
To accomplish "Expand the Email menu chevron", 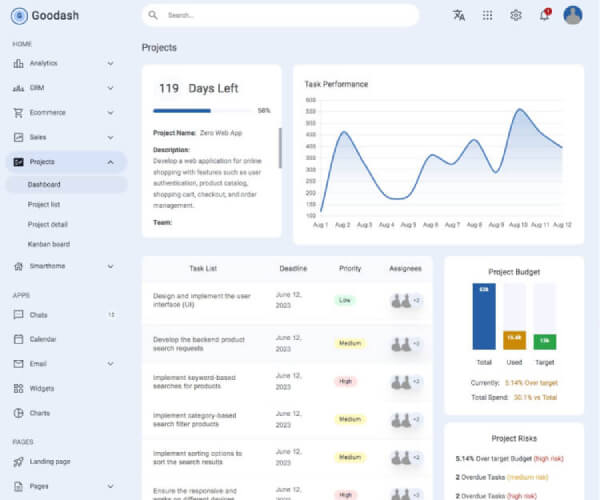I will tap(110, 364).
